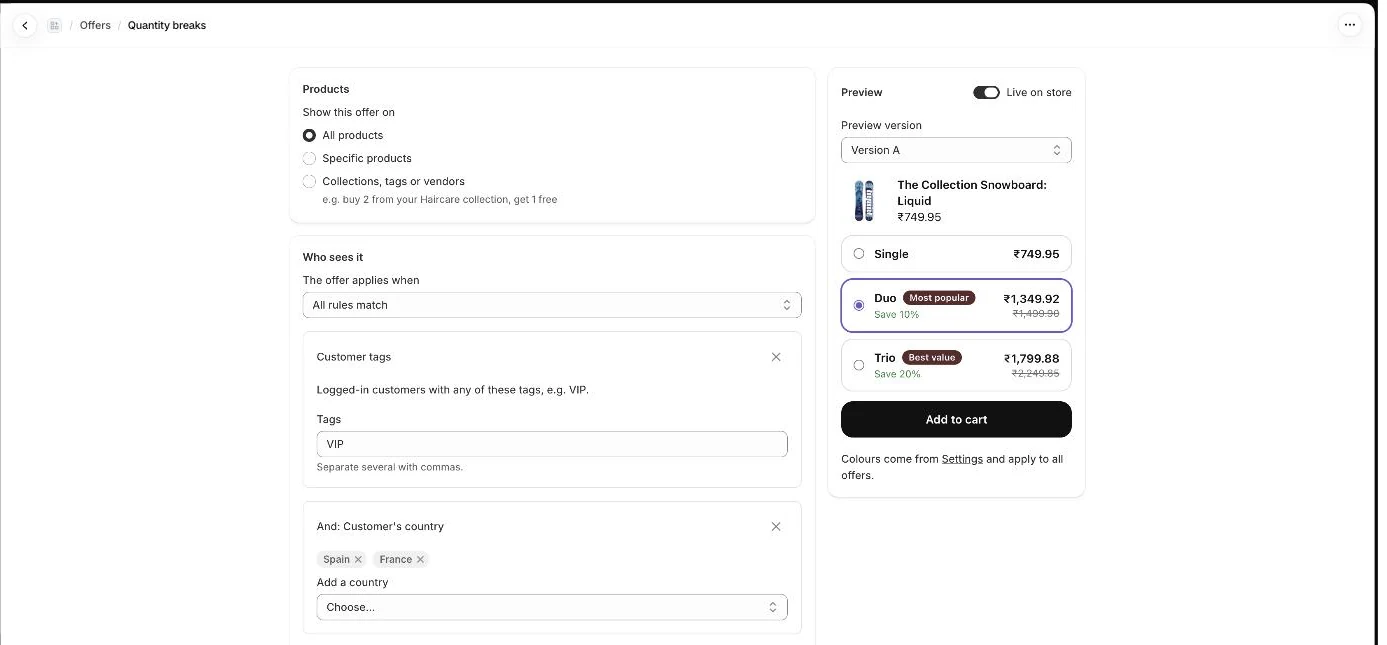Click the Quantity breaks breadcrumb
1387x645 pixels.
[167, 26]
